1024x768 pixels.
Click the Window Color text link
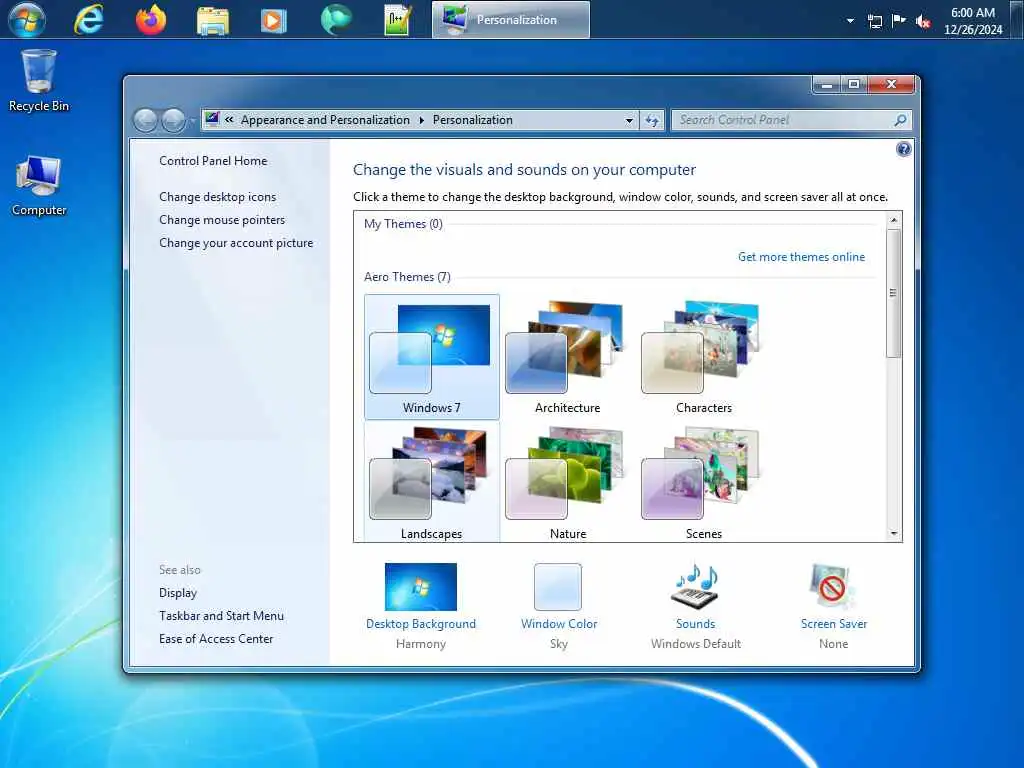[x=559, y=624]
